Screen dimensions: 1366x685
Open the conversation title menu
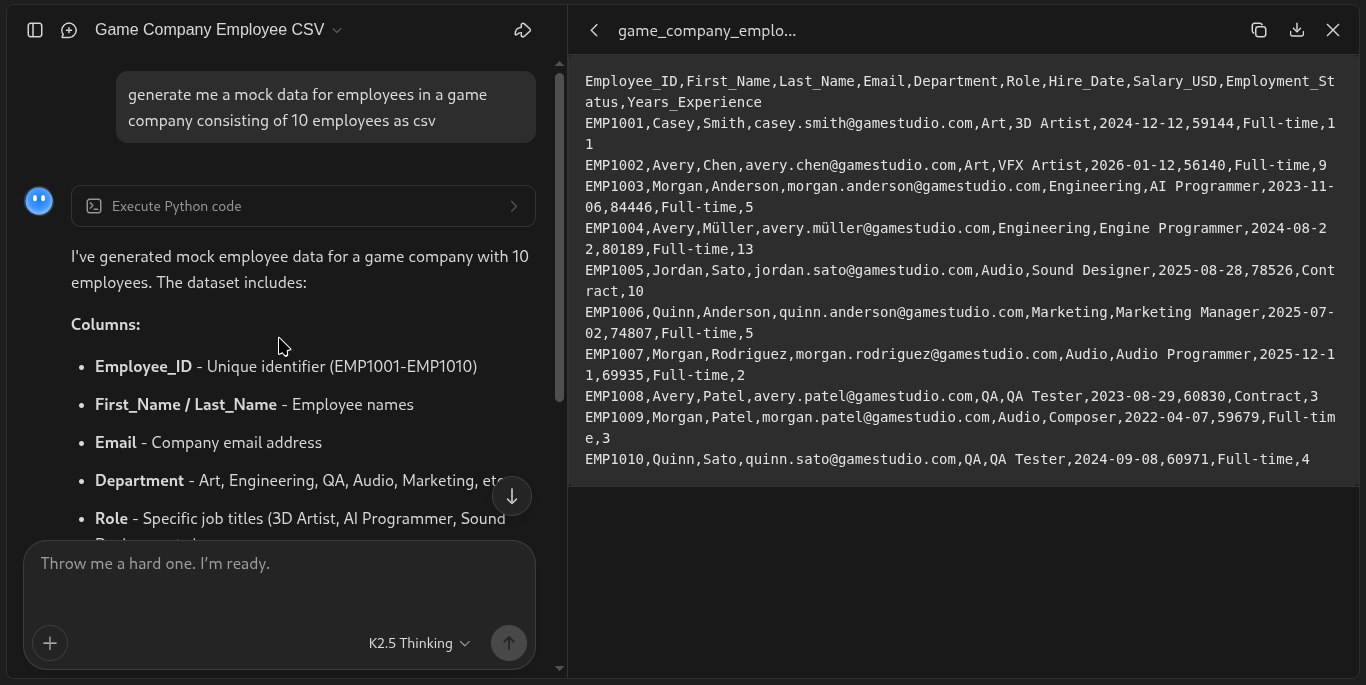tap(338, 30)
